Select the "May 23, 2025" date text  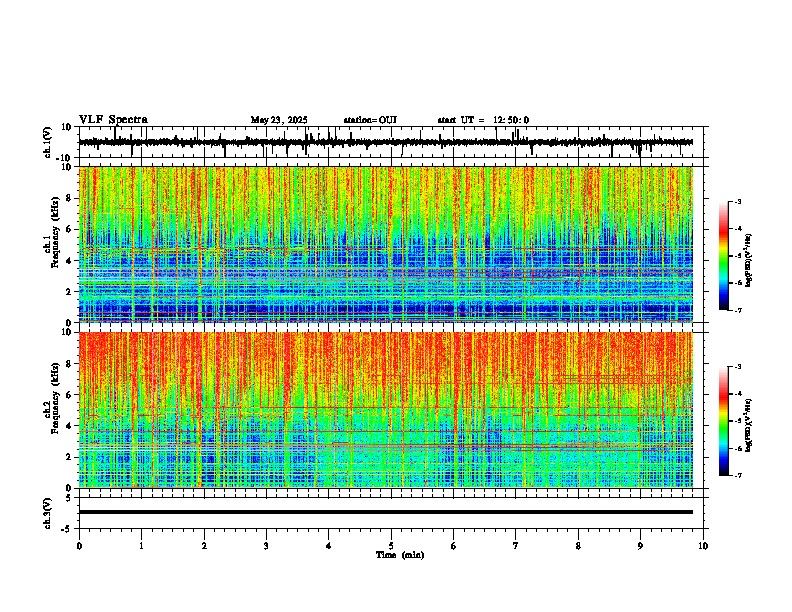pyautogui.click(x=279, y=120)
